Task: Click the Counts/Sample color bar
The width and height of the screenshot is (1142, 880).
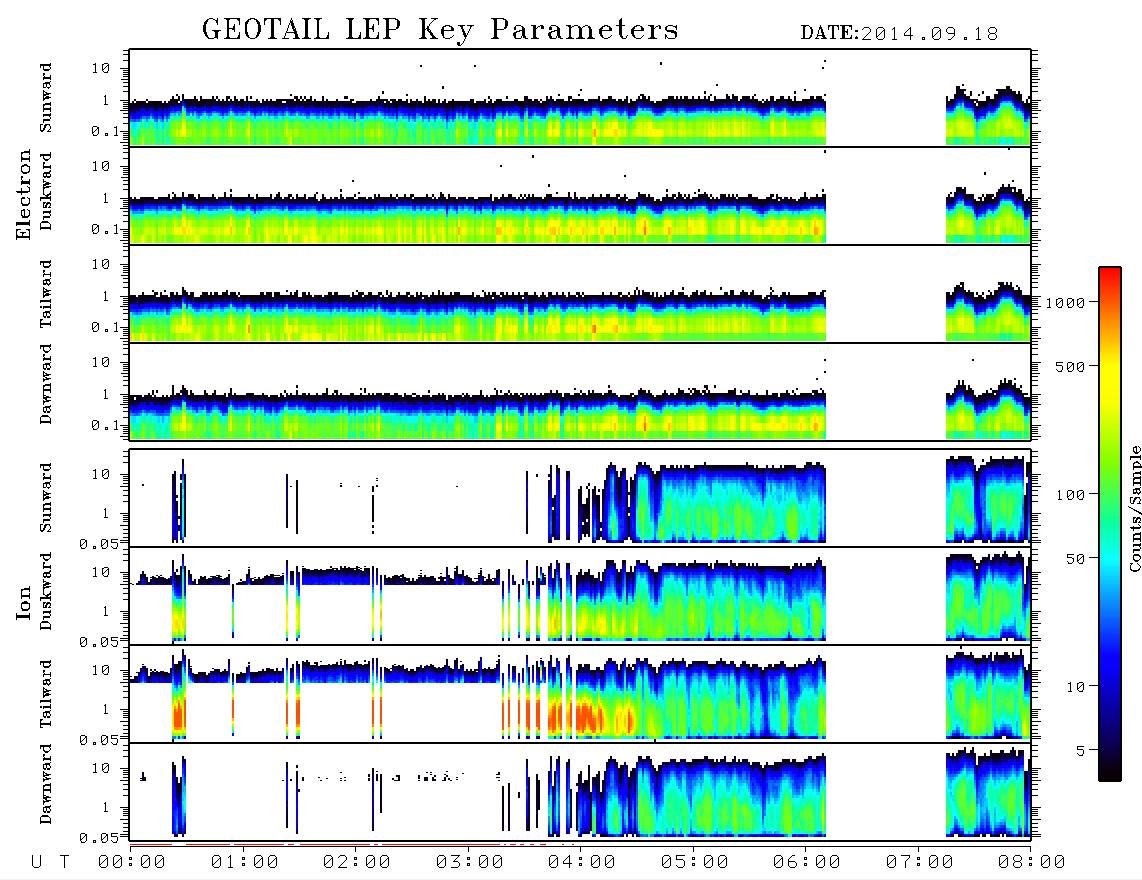Action: [x=1110, y=524]
